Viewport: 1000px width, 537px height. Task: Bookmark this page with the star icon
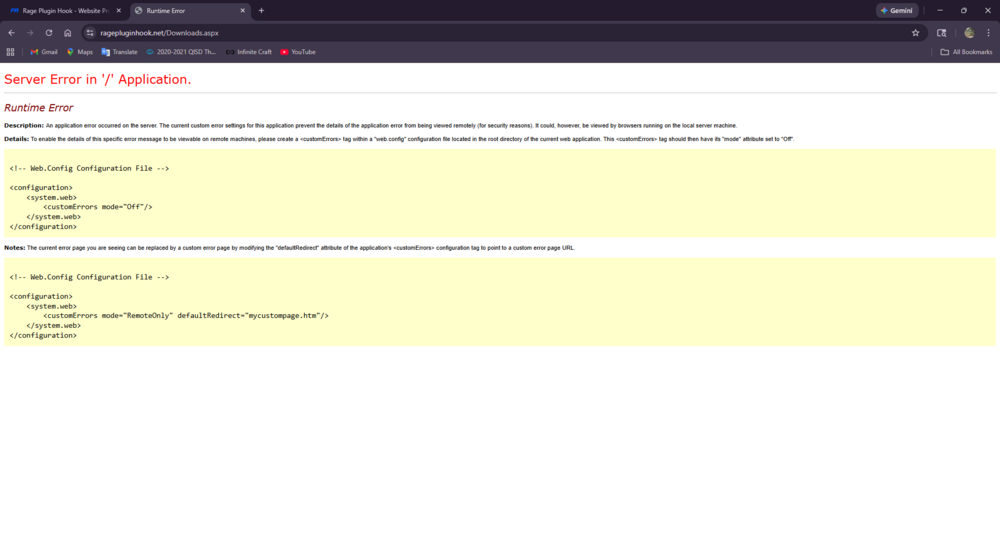[x=915, y=33]
